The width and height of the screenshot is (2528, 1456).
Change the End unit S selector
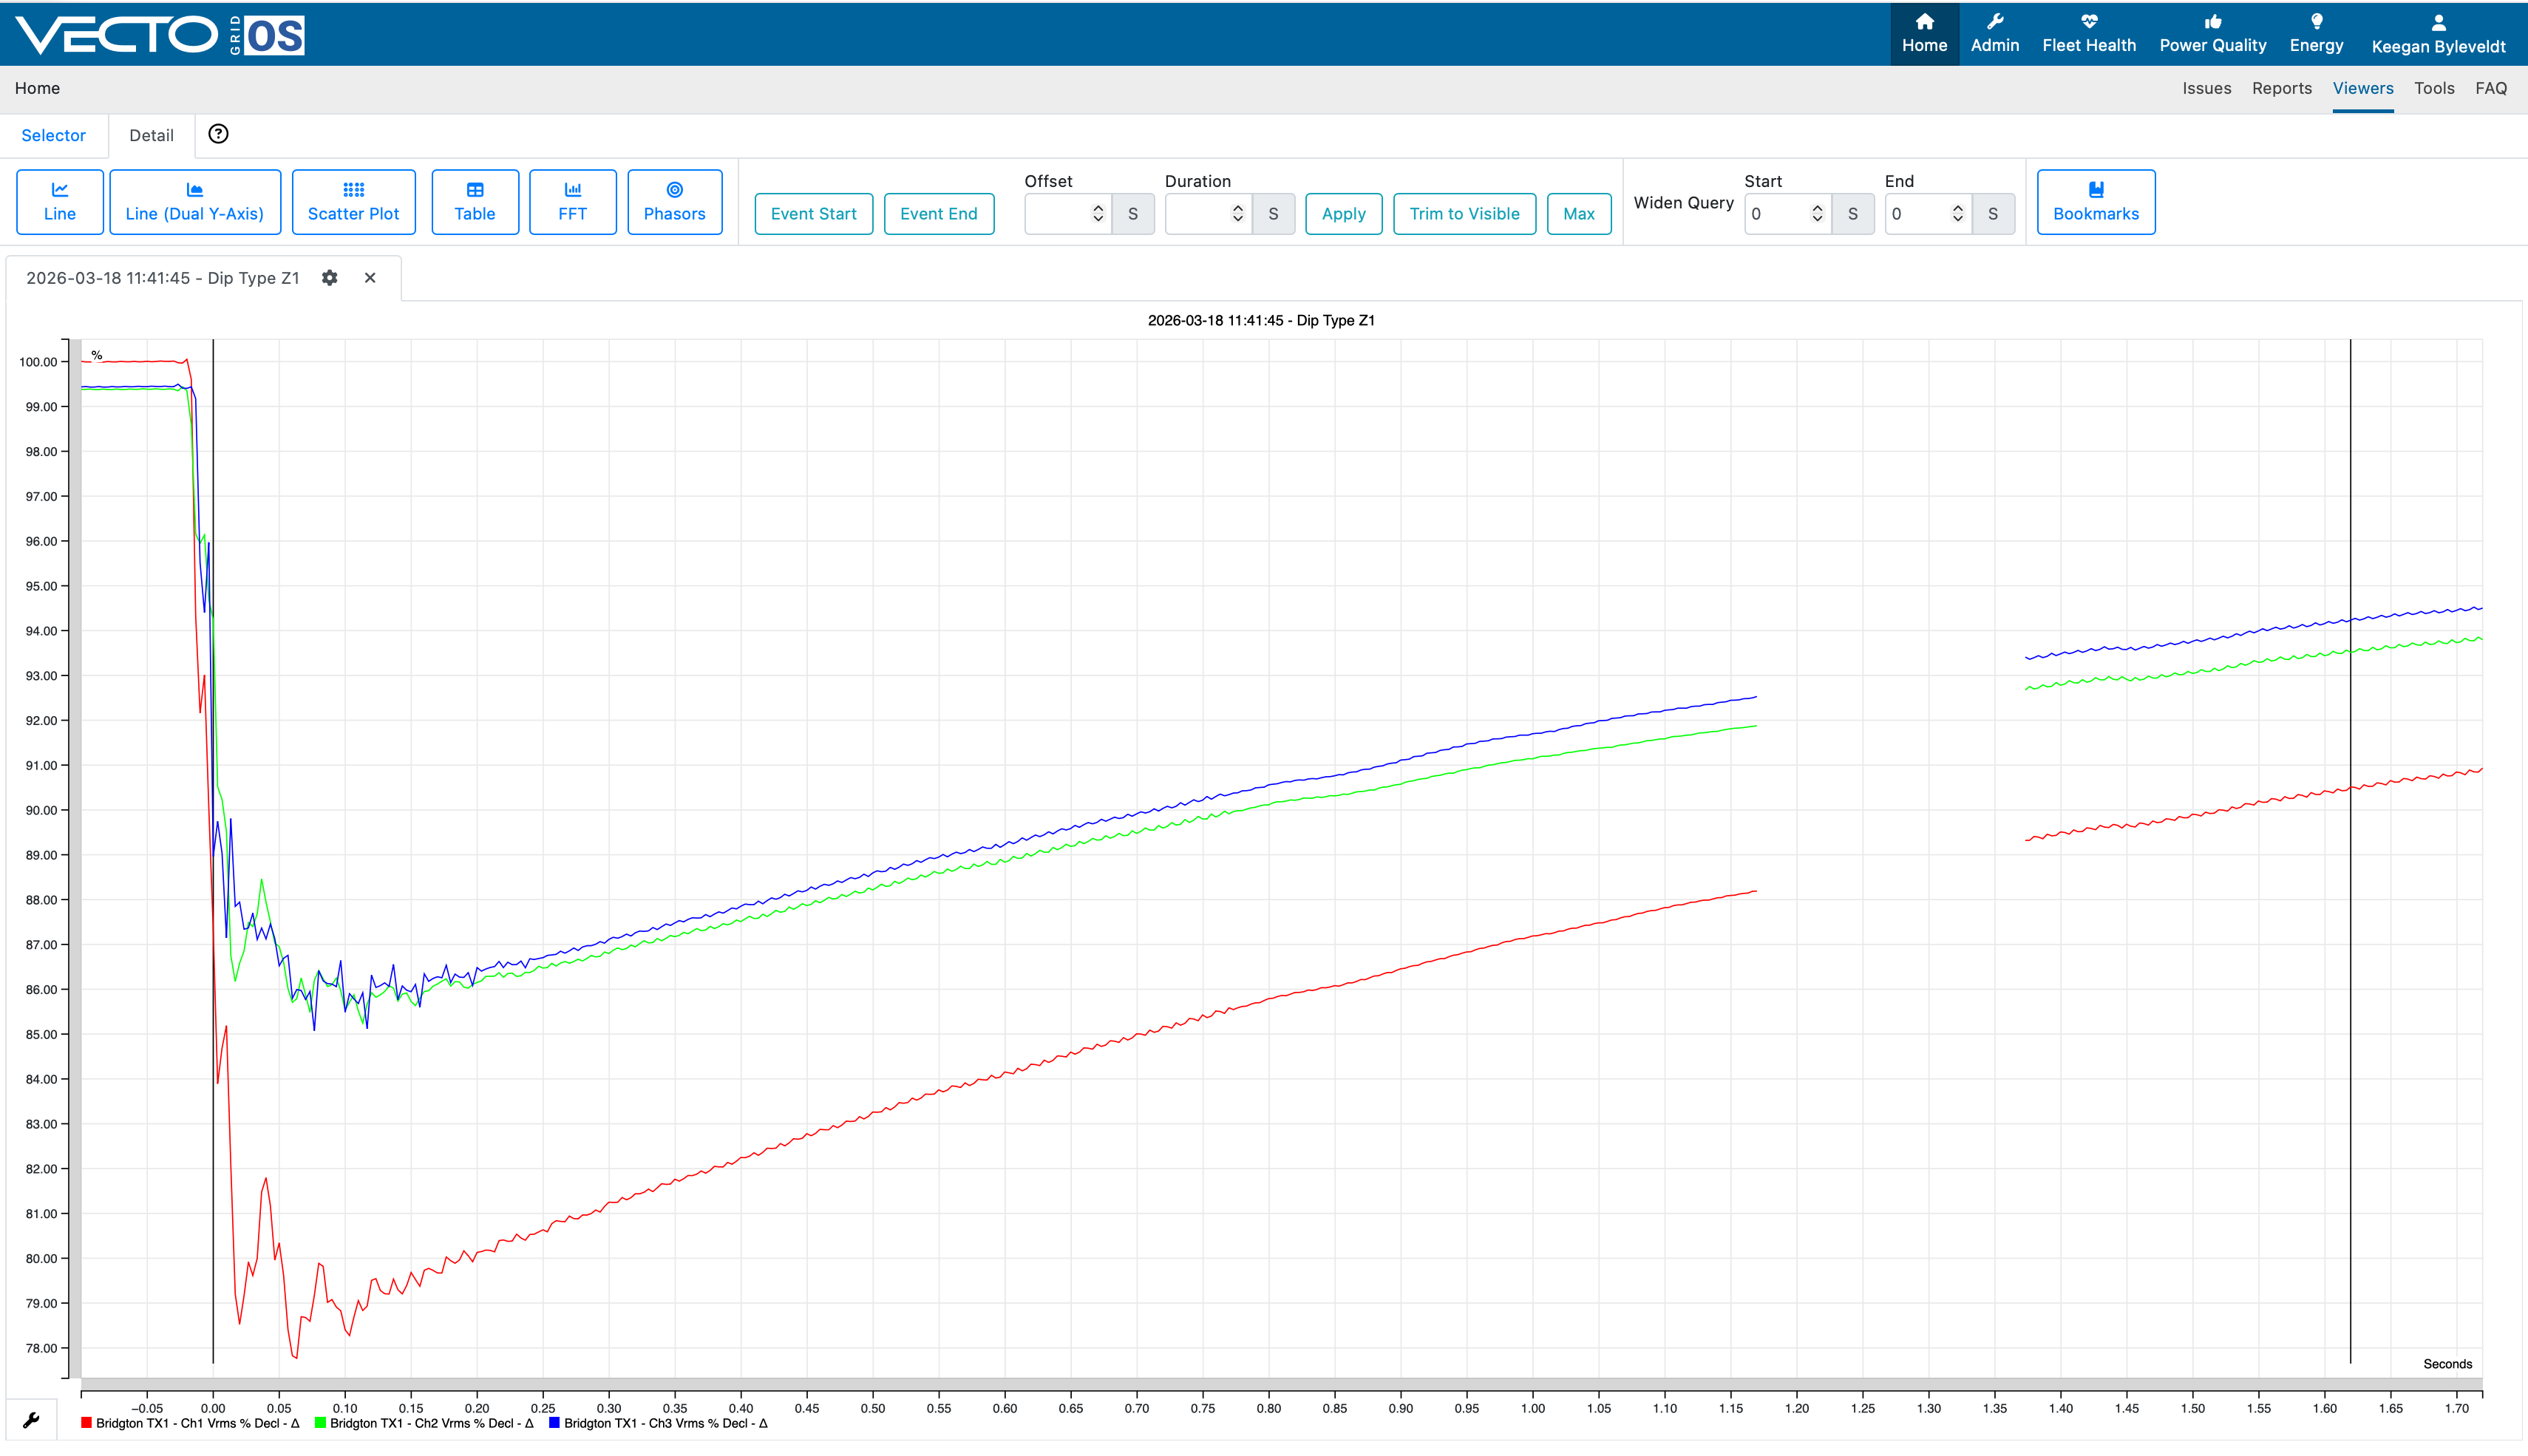(x=1993, y=214)
